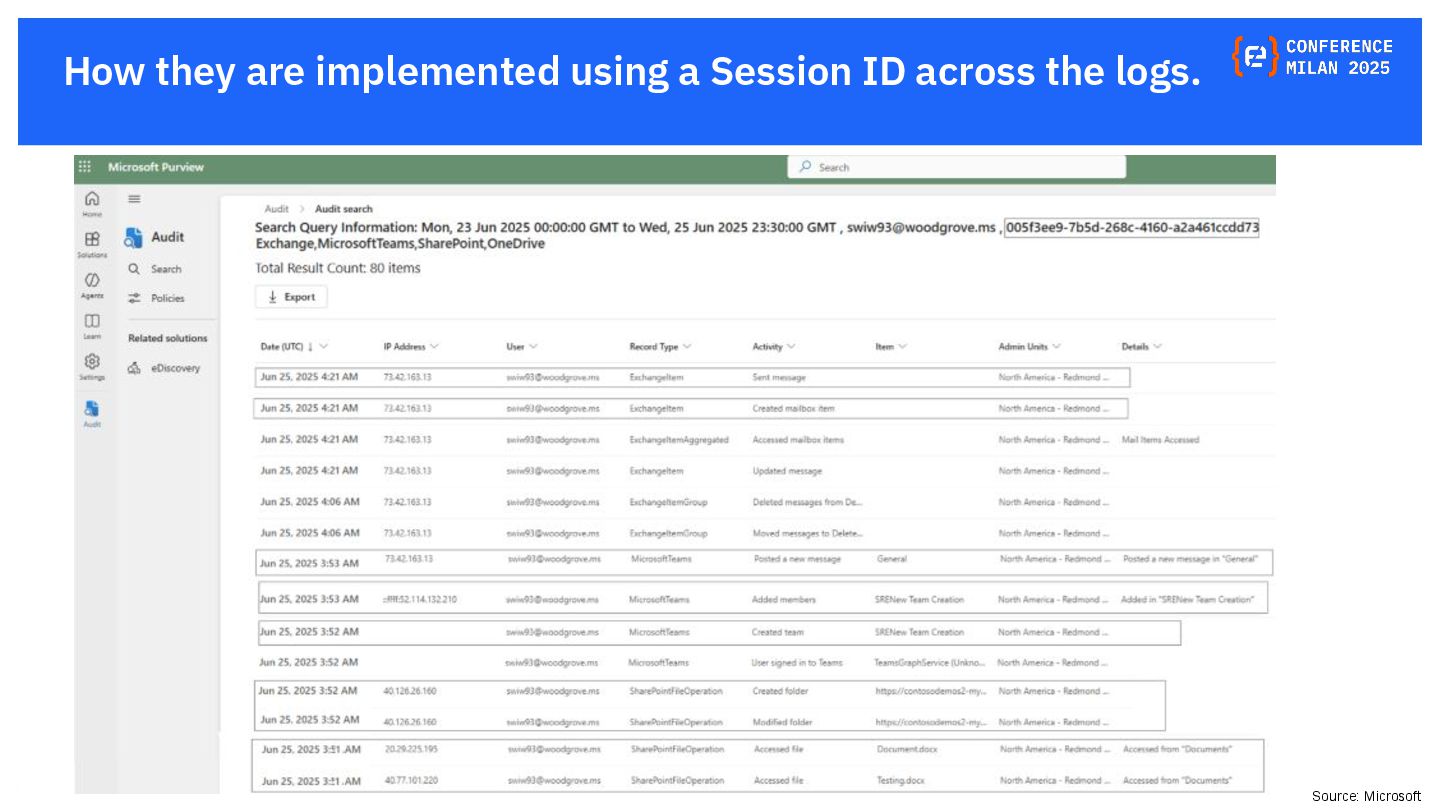Select the Posted a new message row
Screen dimensions: 1440x810
pyautogui.click(x=764, y=562)
